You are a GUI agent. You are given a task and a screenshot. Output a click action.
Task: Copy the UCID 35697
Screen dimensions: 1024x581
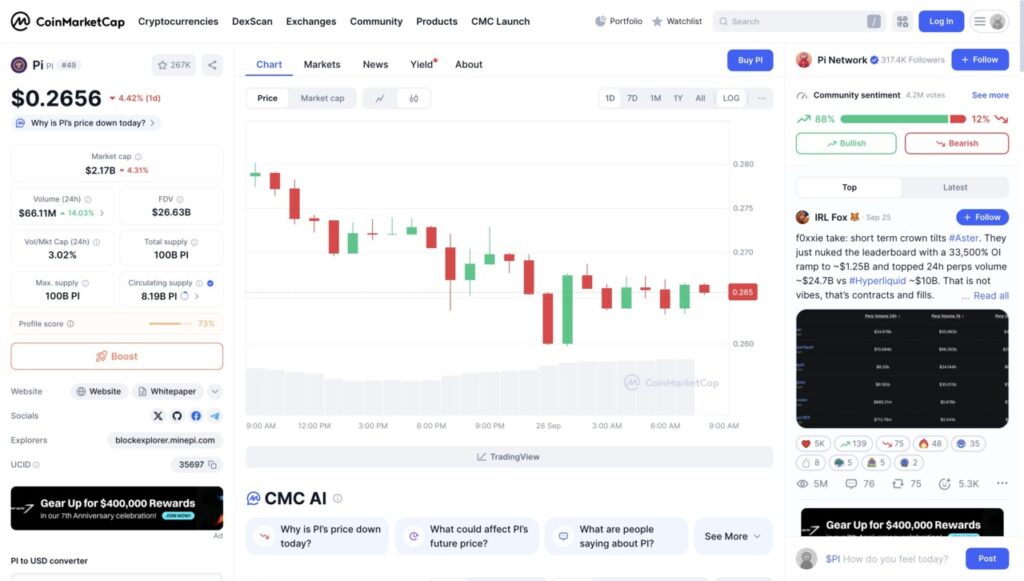(213, 464)
